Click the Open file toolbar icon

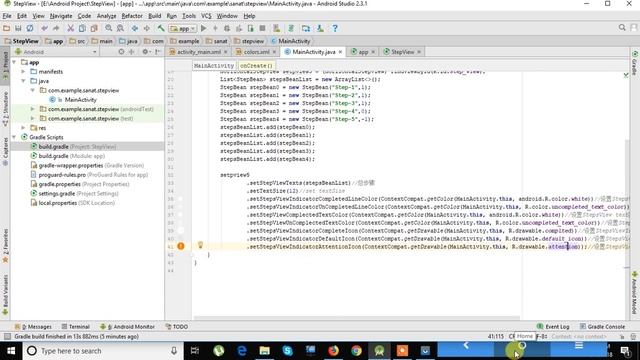coord(6,29)
